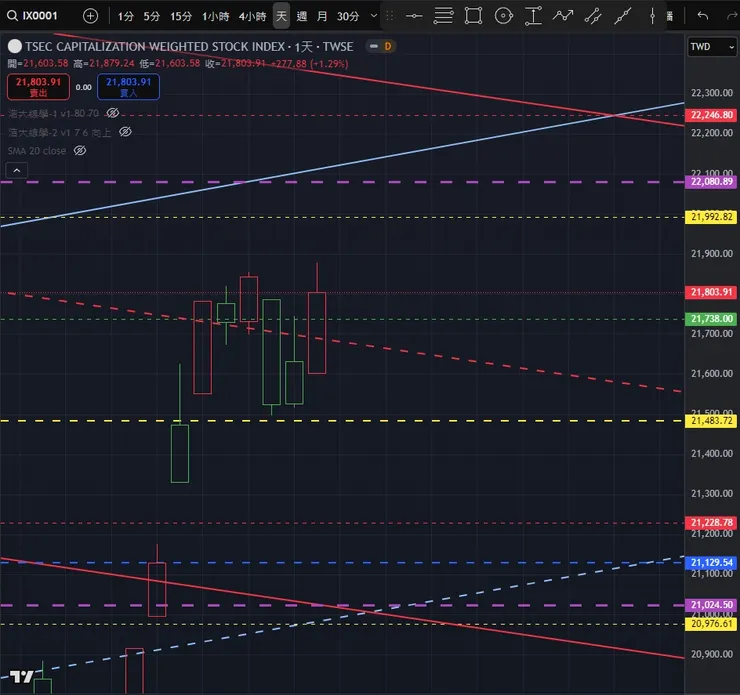Toggle visibility of 海大線學-1 indicator
This screenshot has width=740, height=695.
pos(113,113)
